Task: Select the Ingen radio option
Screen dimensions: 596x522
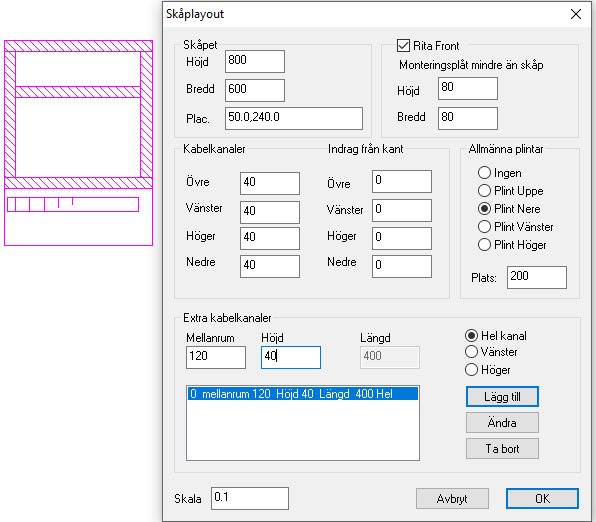Action: coord(484,173)
